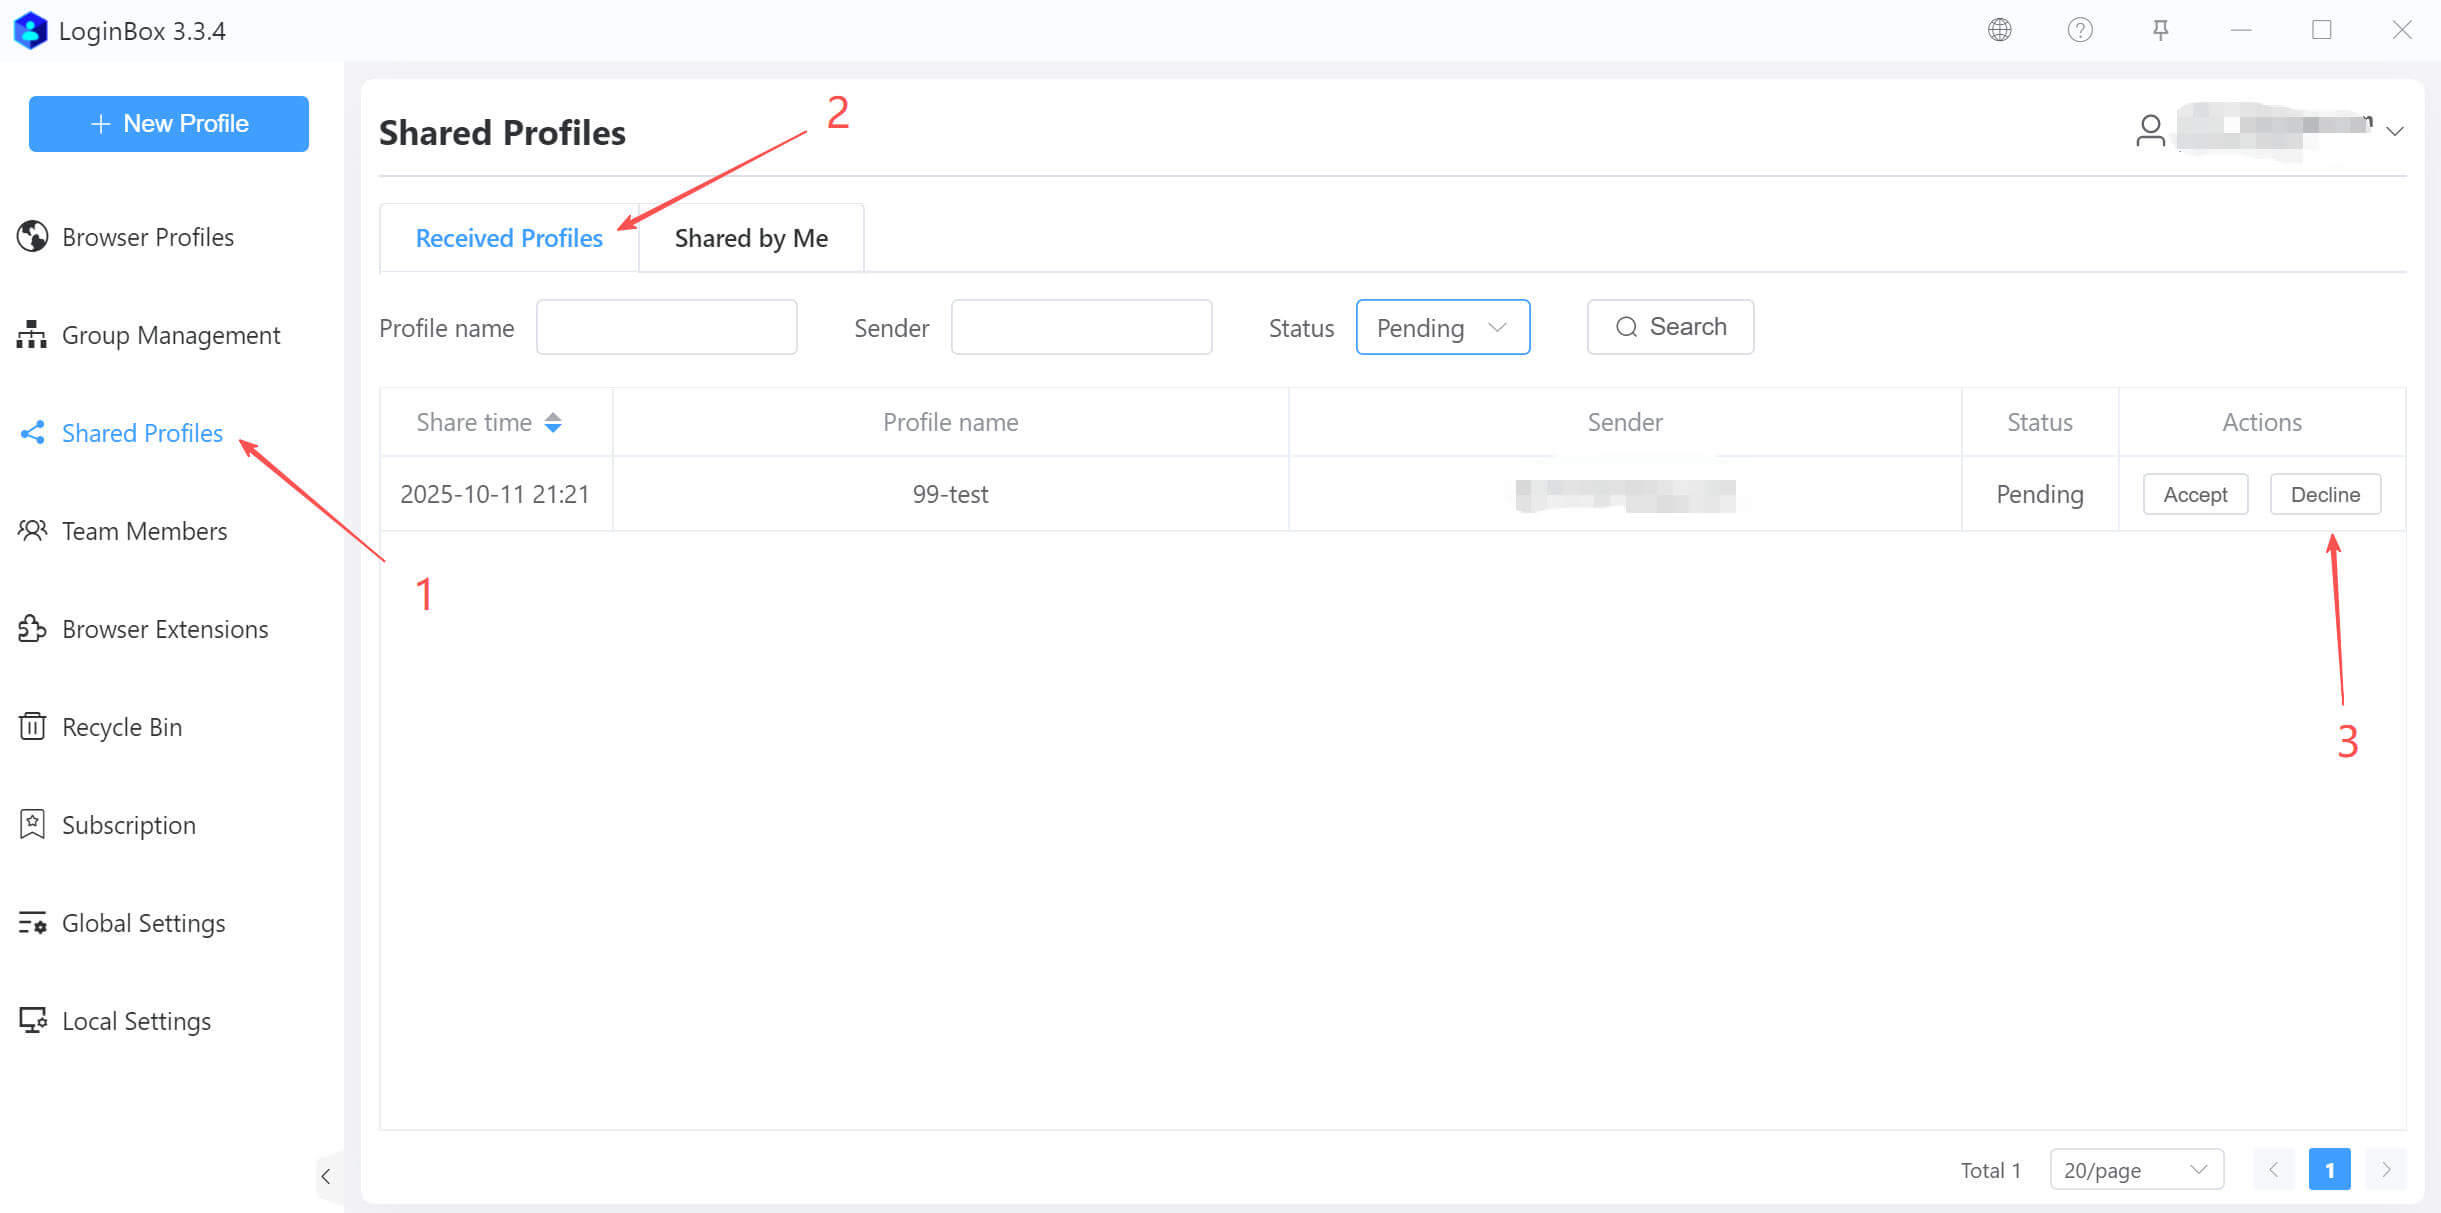Focus the Profile name input field
2441x1213 pixels.
(666, 327)
